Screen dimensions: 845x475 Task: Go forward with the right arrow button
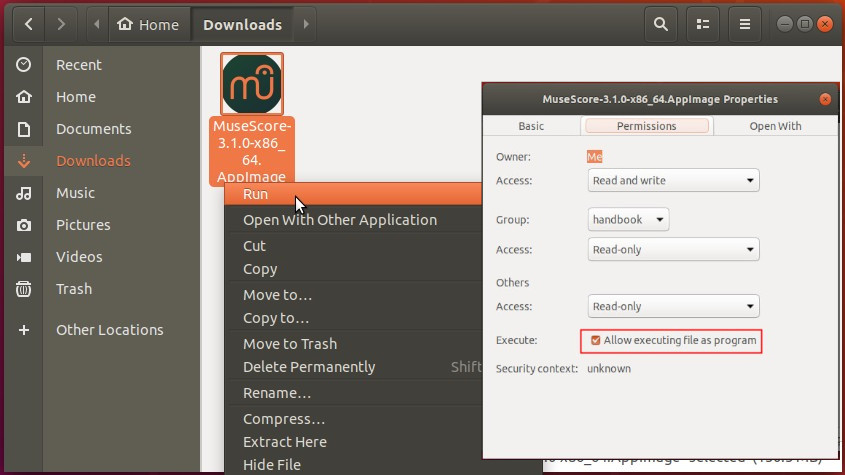[x=60, y=24]
